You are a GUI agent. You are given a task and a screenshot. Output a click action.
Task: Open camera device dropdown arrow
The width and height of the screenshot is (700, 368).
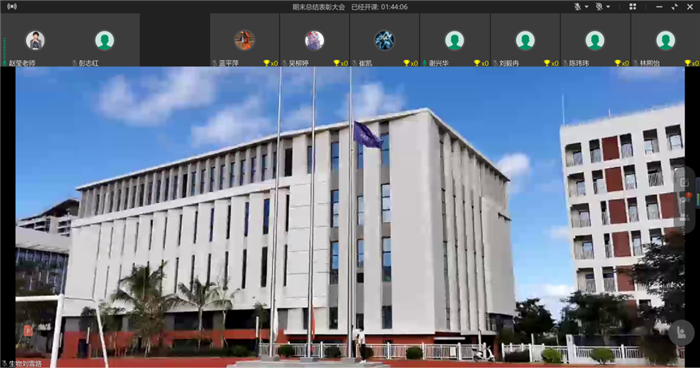pyautogui.click(x=608, y=7)
